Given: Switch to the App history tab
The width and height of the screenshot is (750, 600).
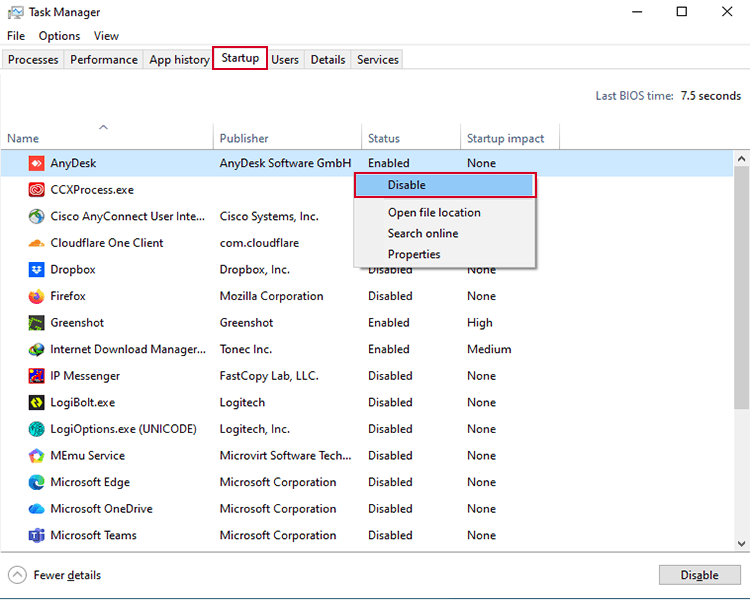Looking at the screenshot, I should [179, 59].
